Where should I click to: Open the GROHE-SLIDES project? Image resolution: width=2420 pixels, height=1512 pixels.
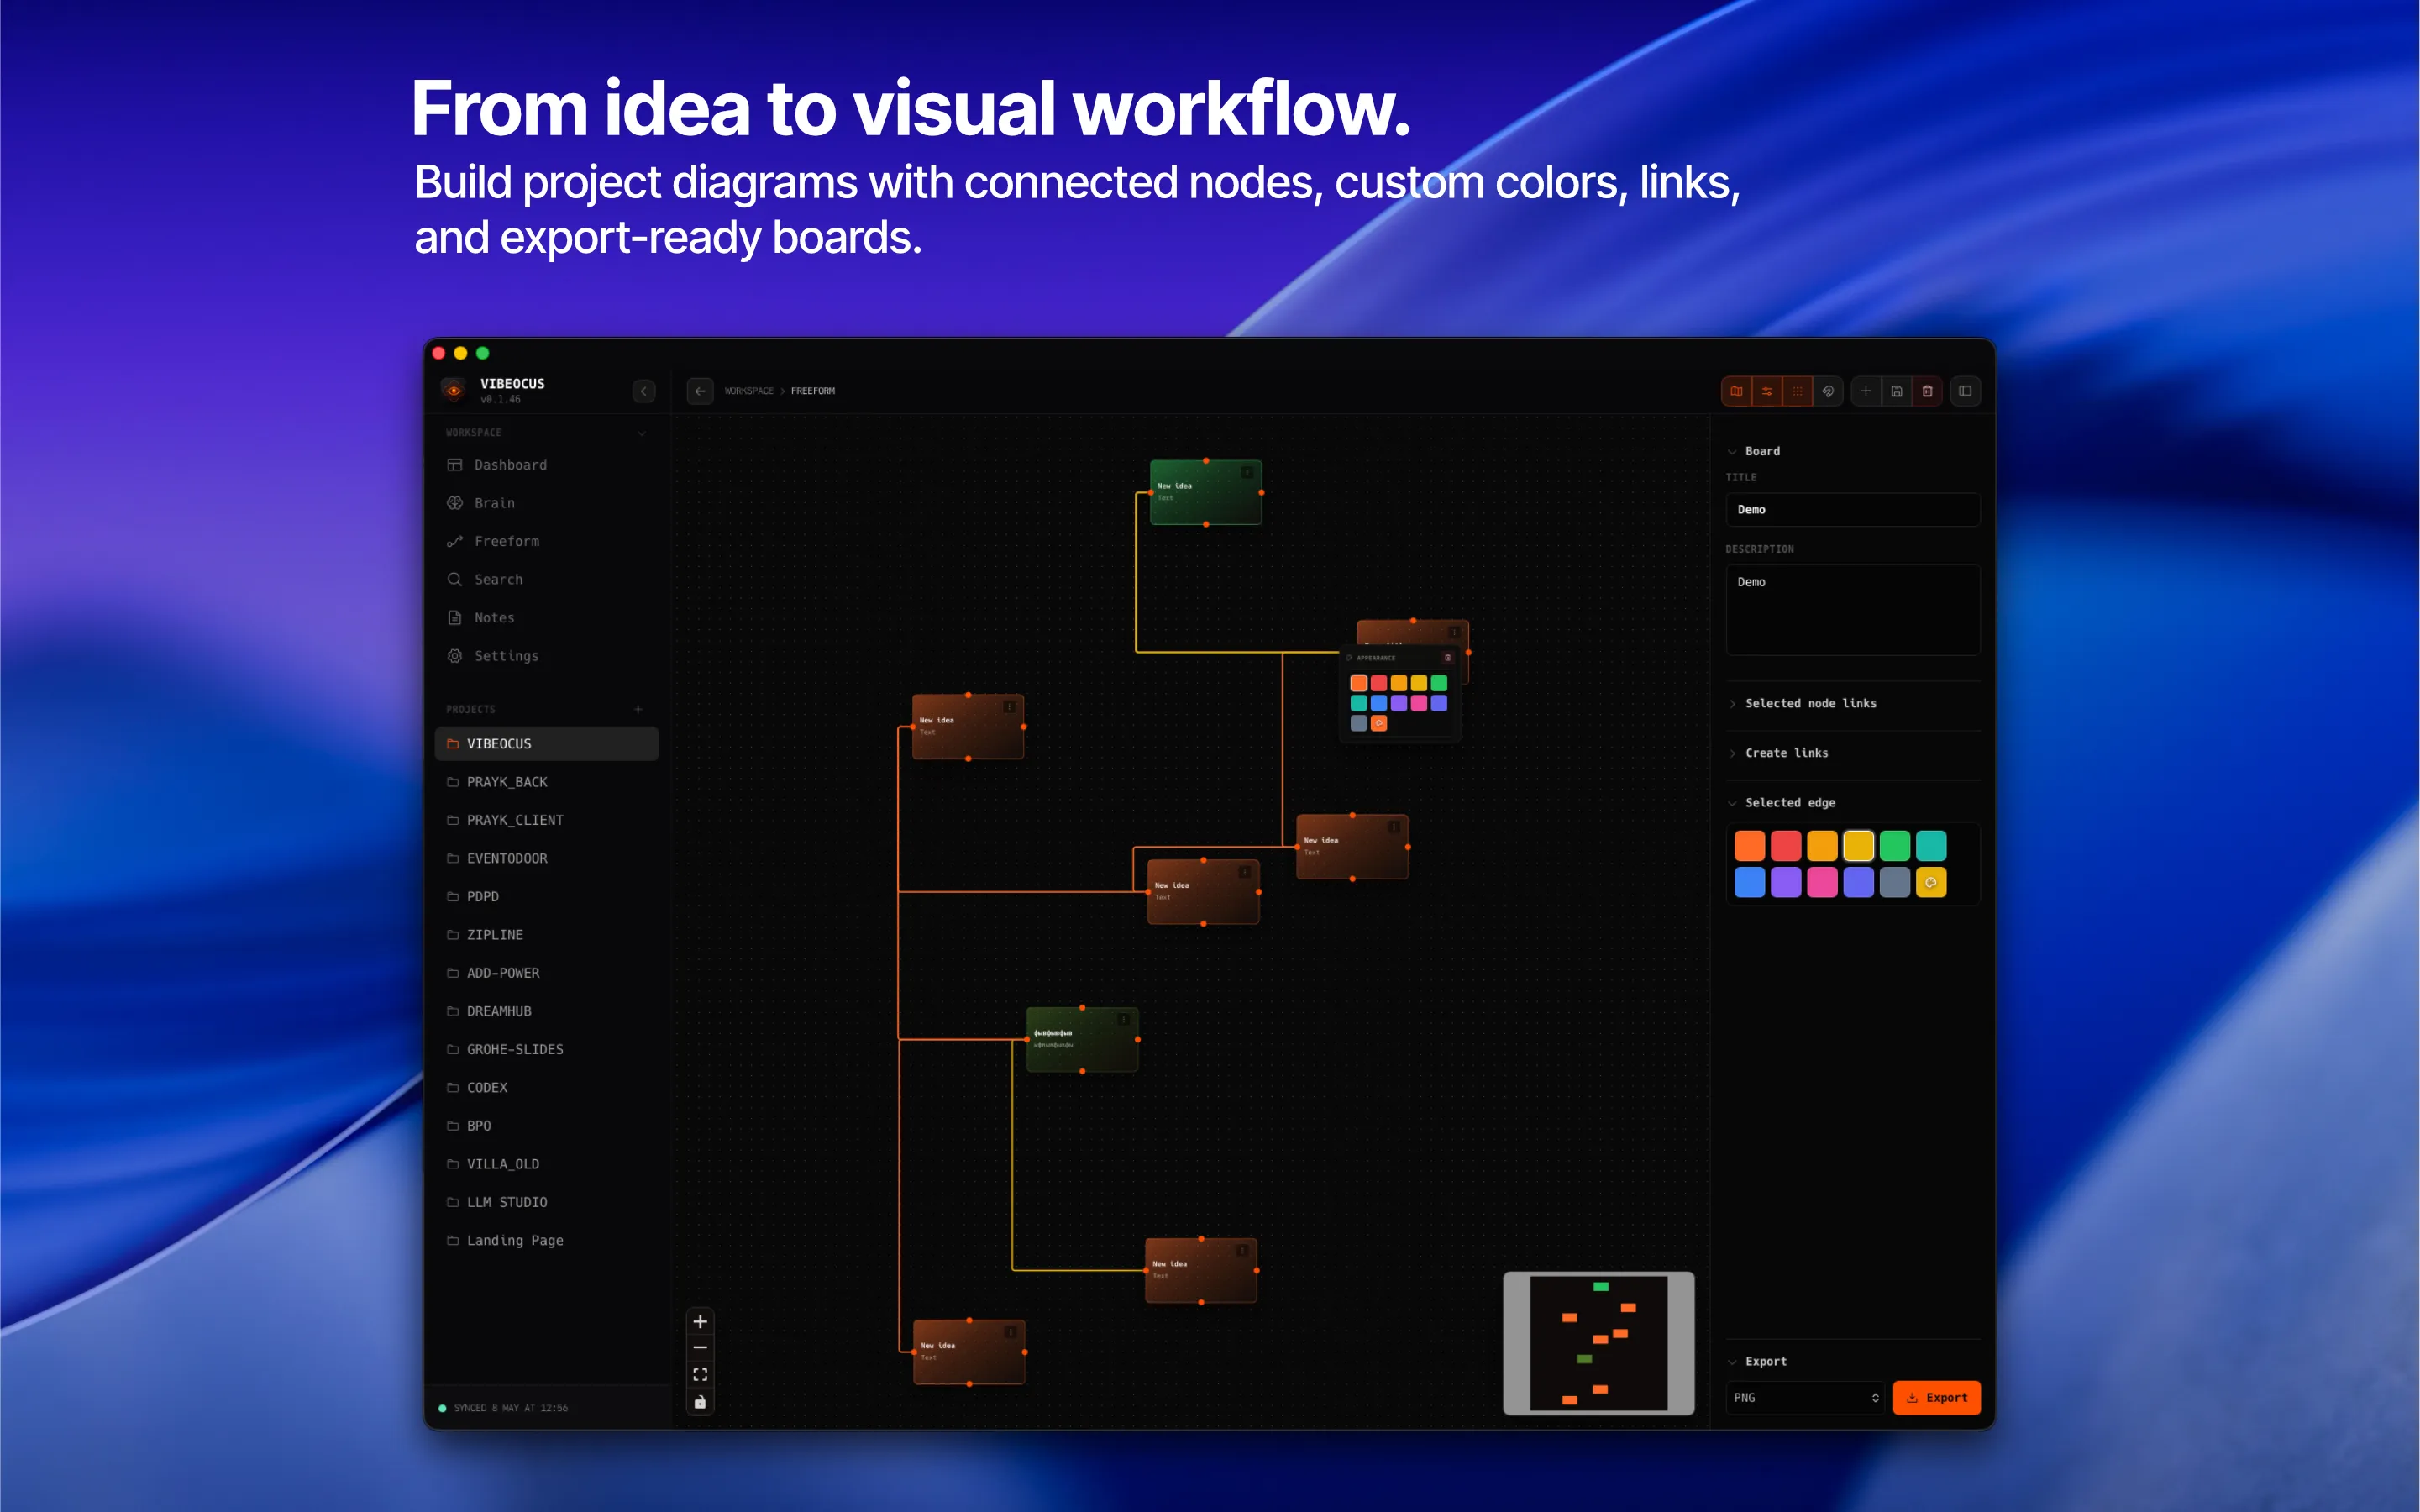547,1049
